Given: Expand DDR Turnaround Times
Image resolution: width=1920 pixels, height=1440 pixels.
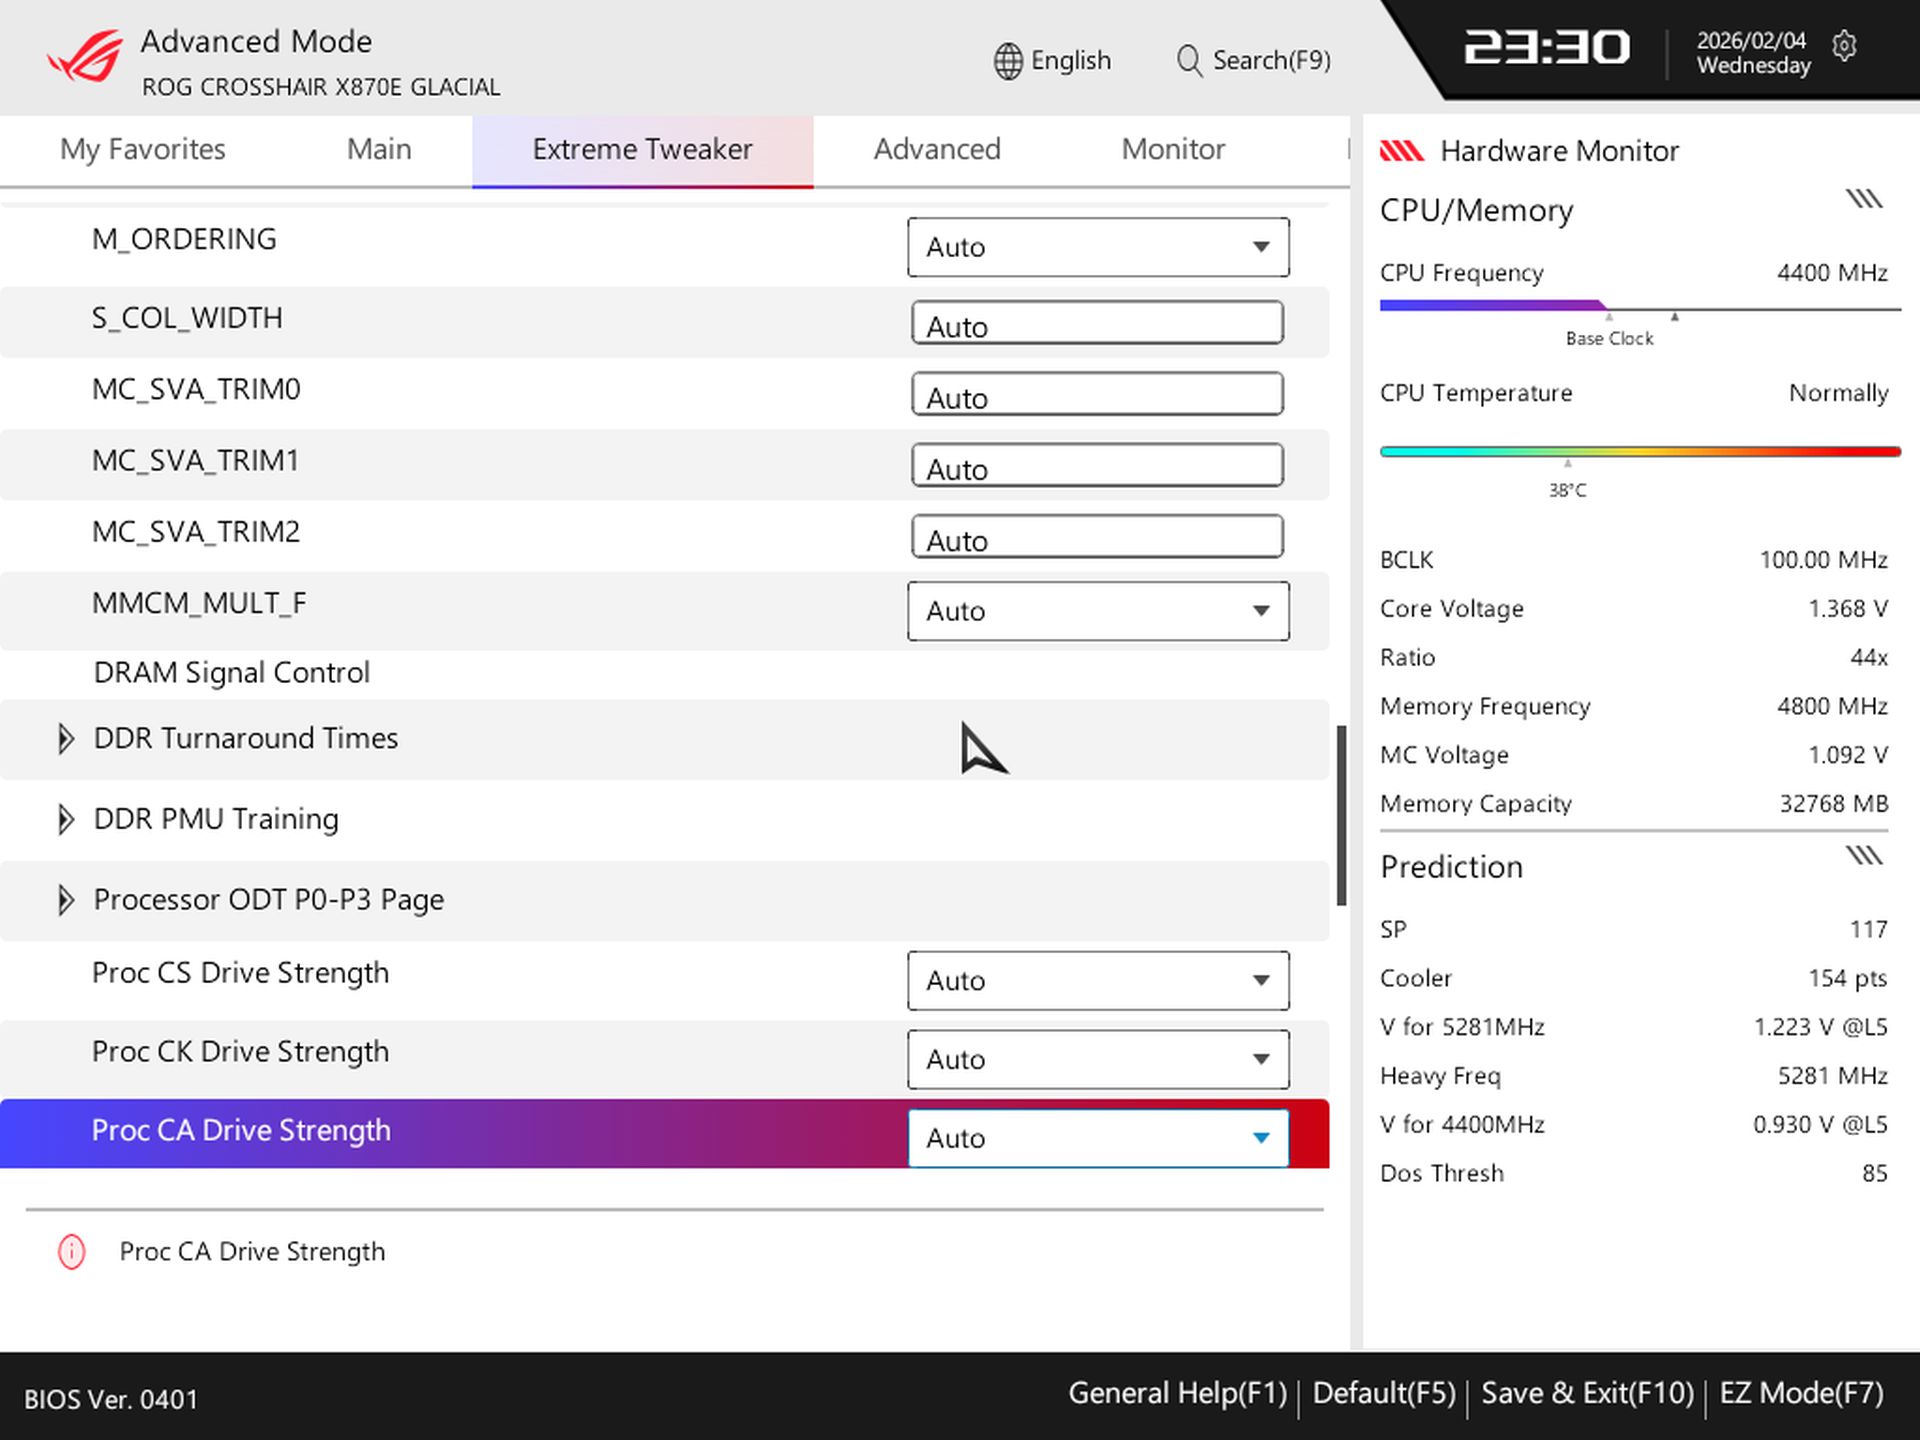Looking at the screenshot, I should pos(66,738).
